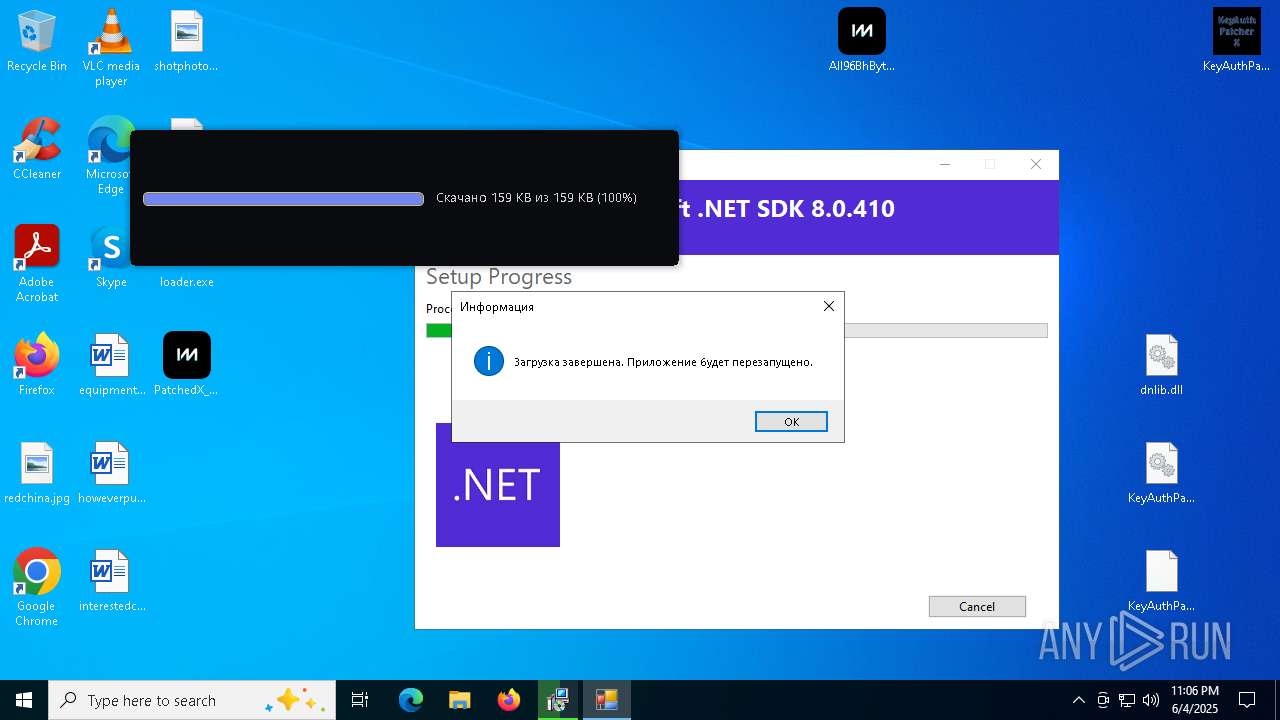Image resolution: width=1280 pixels, height=720 pixels.
Task: Open the Windows Start menu
Action: [x=24, y=700]
